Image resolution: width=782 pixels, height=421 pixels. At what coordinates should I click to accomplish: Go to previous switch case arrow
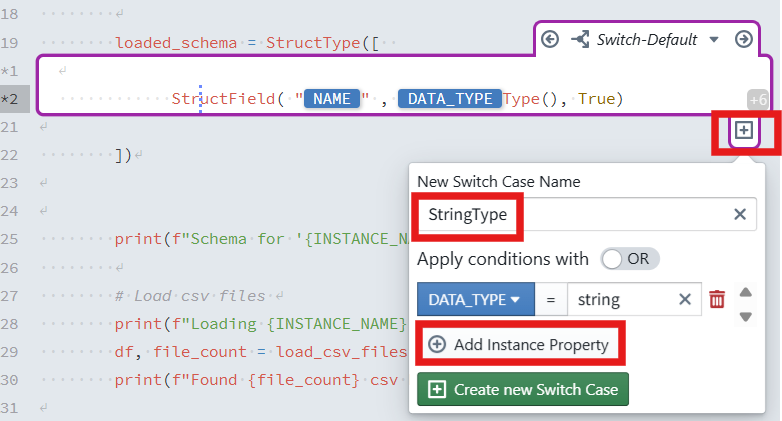550,39
